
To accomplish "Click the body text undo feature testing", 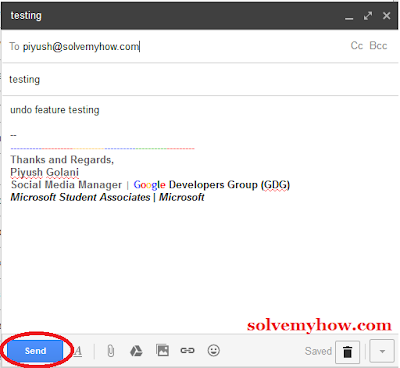I will tap(55, 110).
